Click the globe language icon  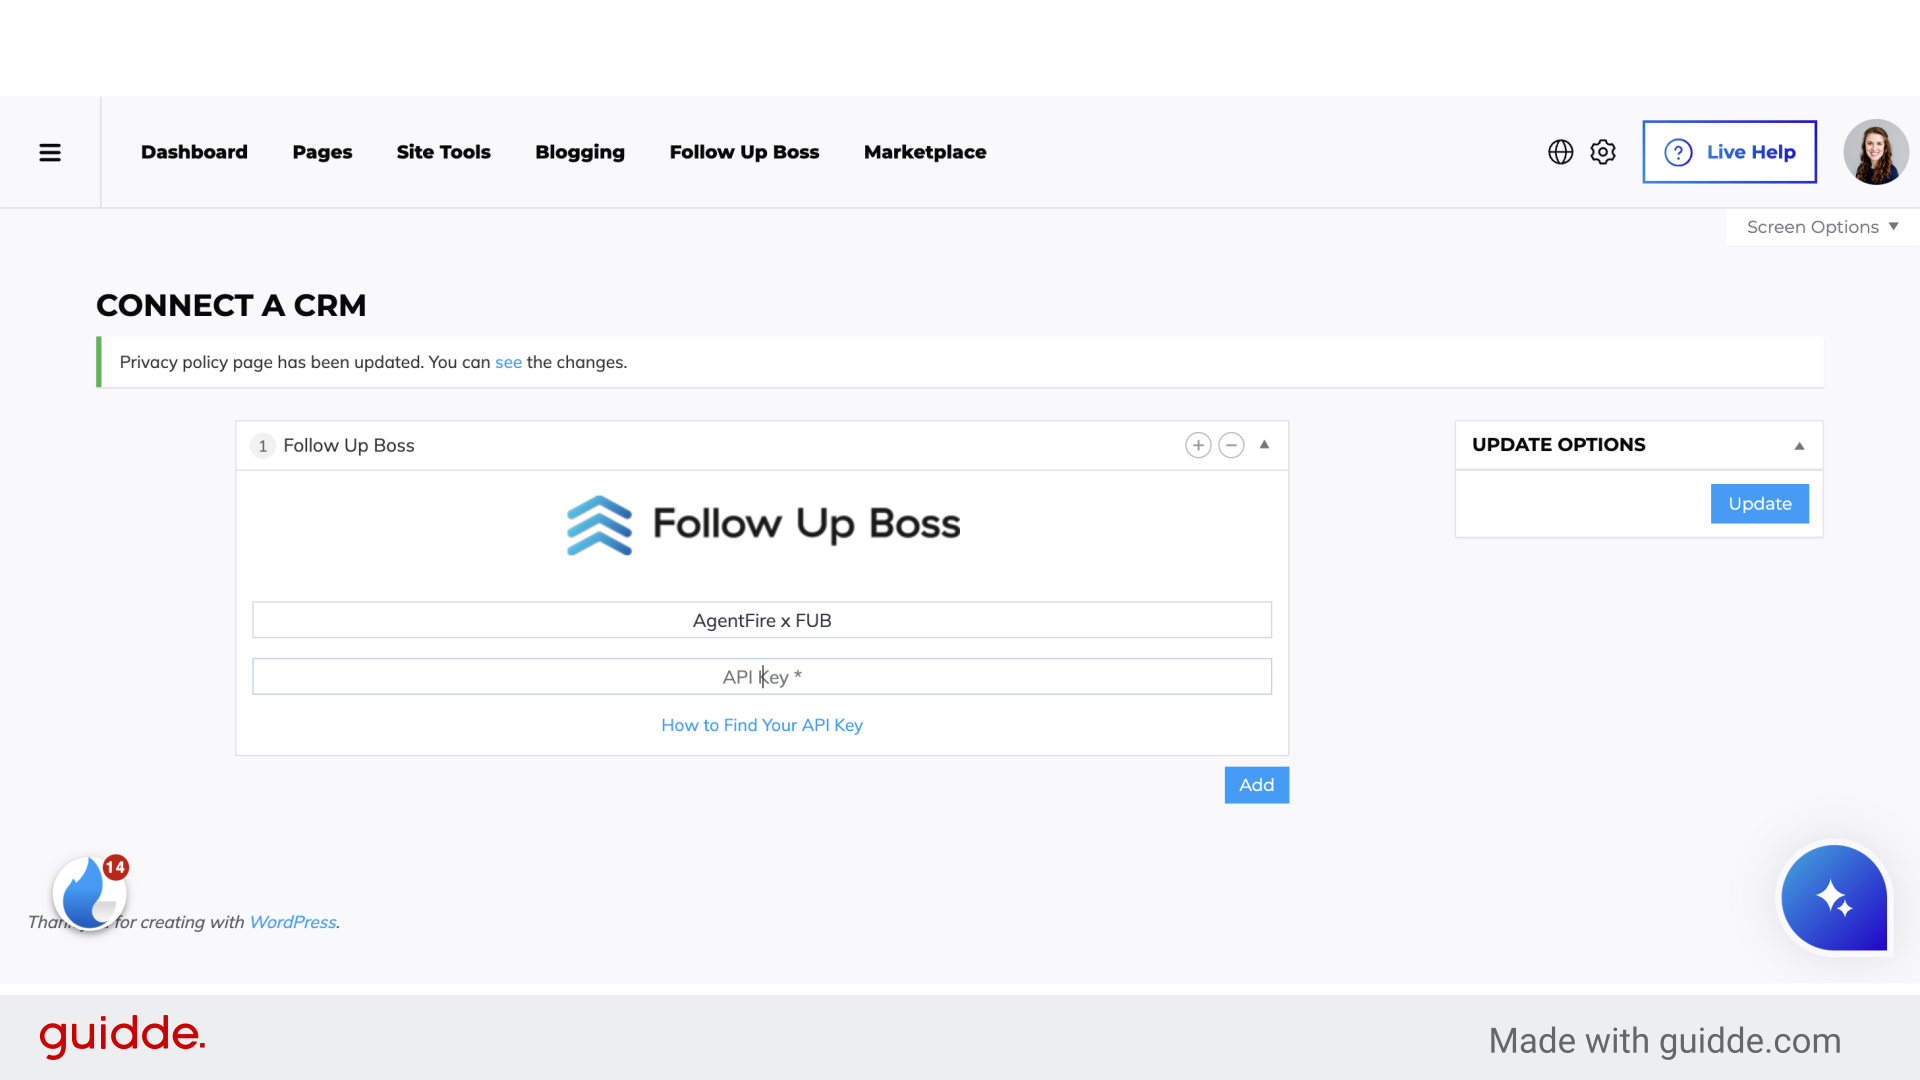[1560, 152]
